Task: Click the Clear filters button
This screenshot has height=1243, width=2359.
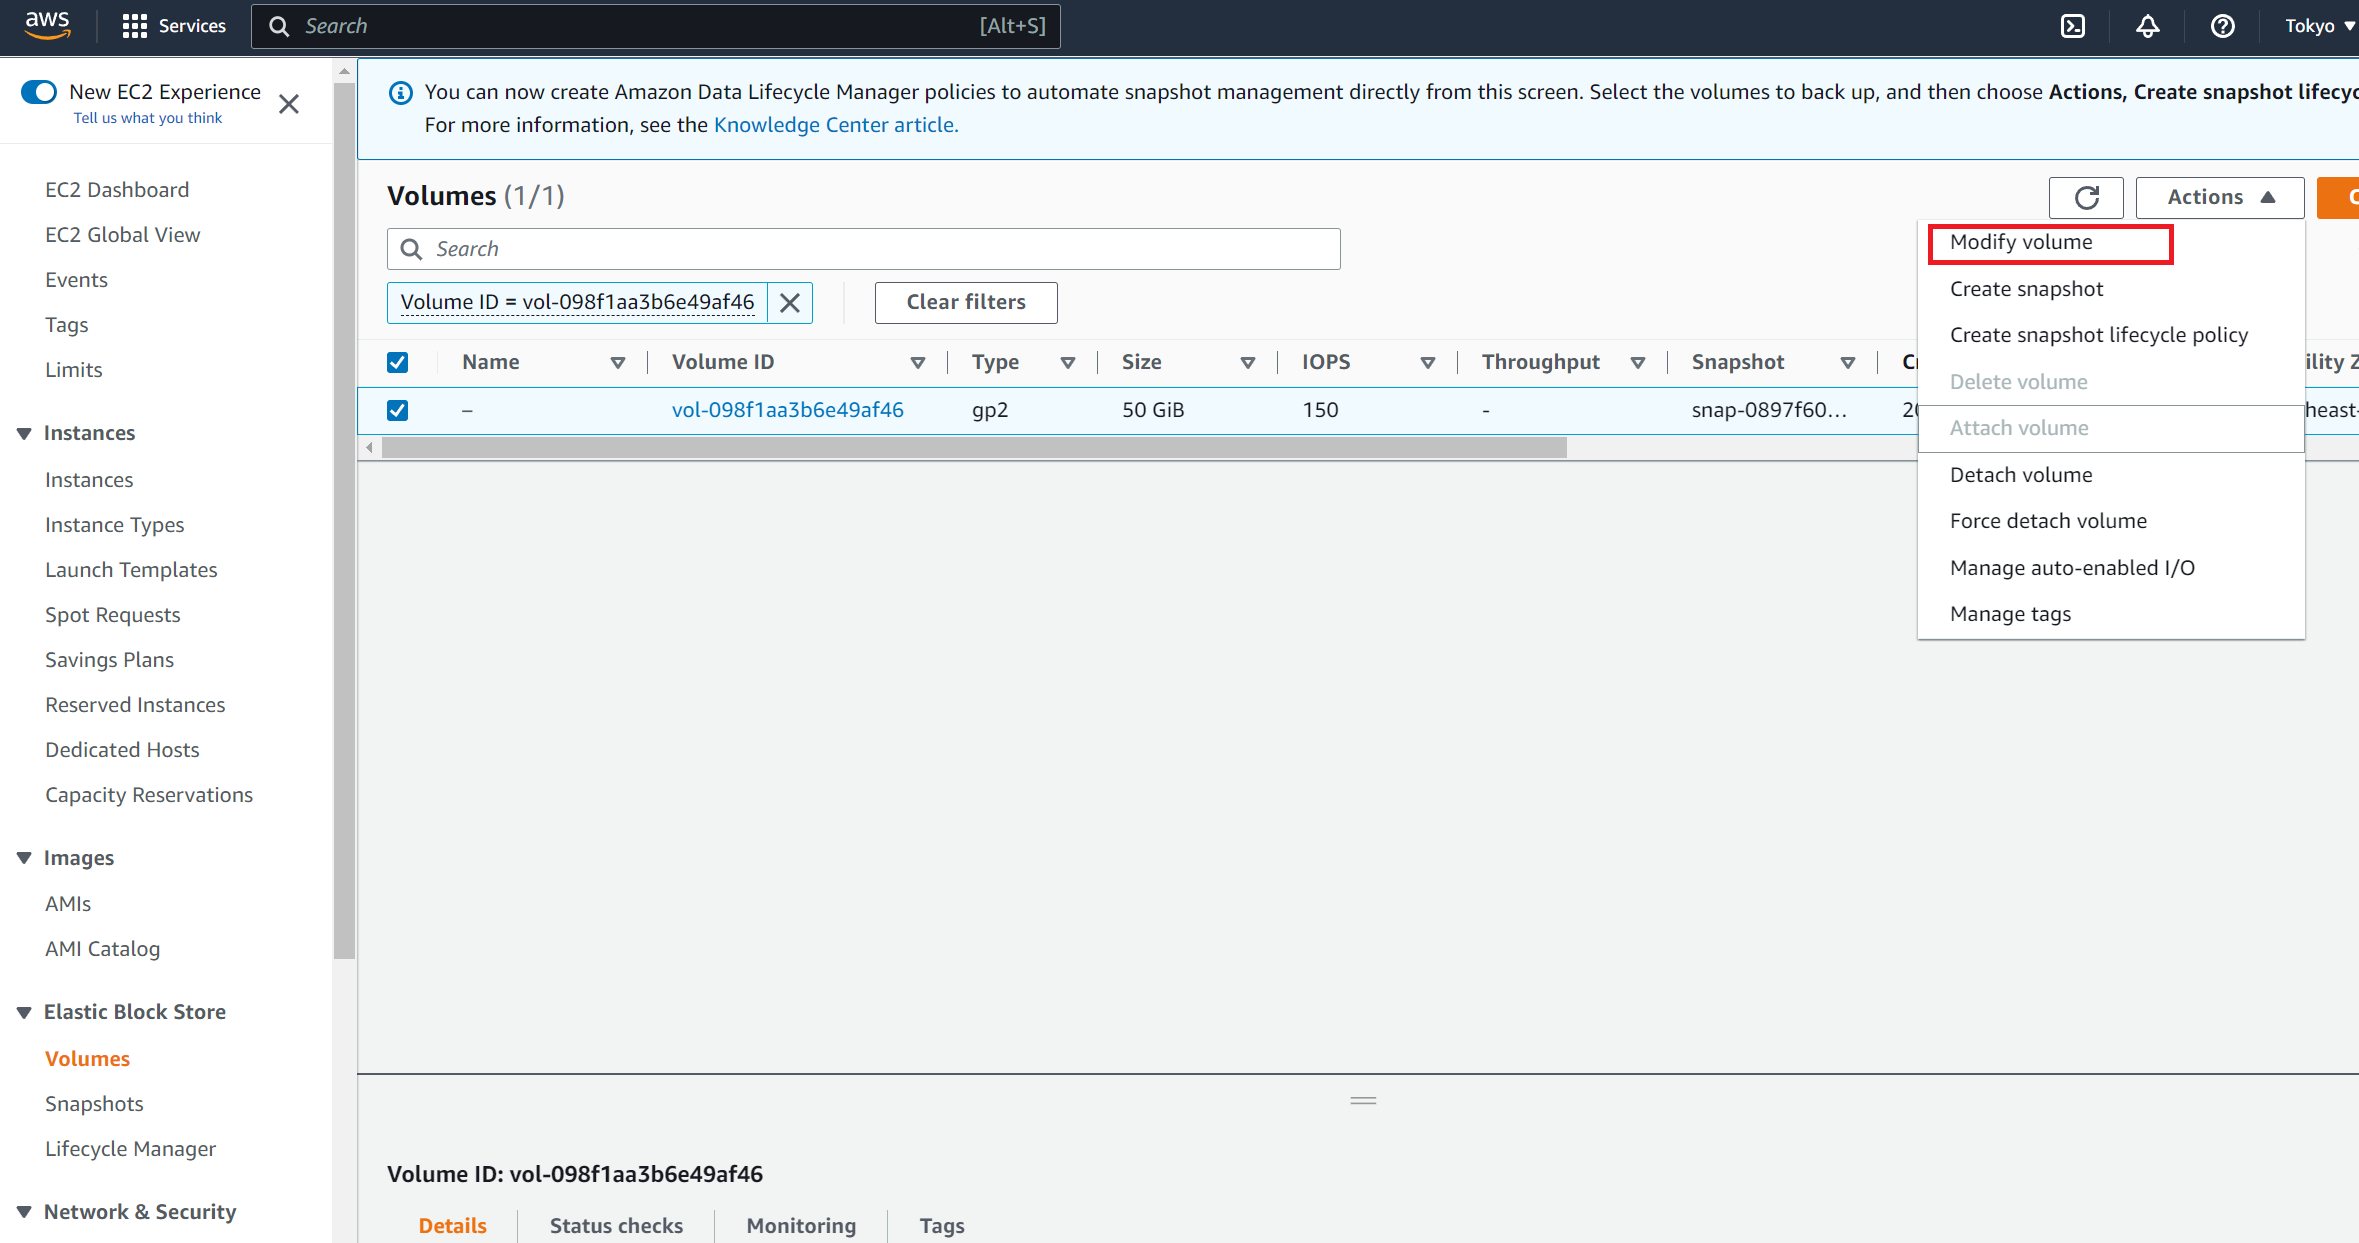Action: (x=965, y=302)
